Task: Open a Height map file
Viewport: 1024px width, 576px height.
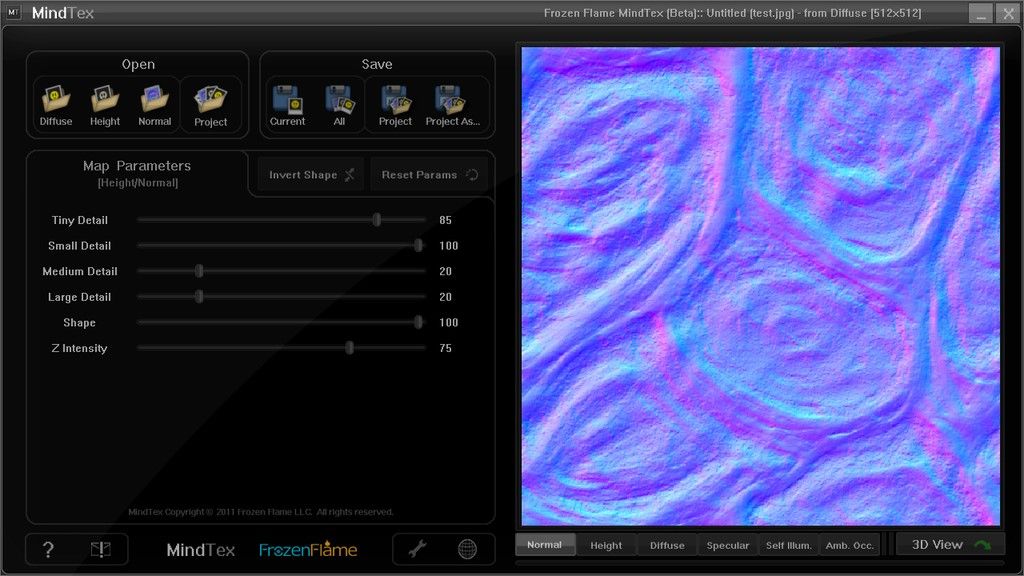Action: point(104,106)
